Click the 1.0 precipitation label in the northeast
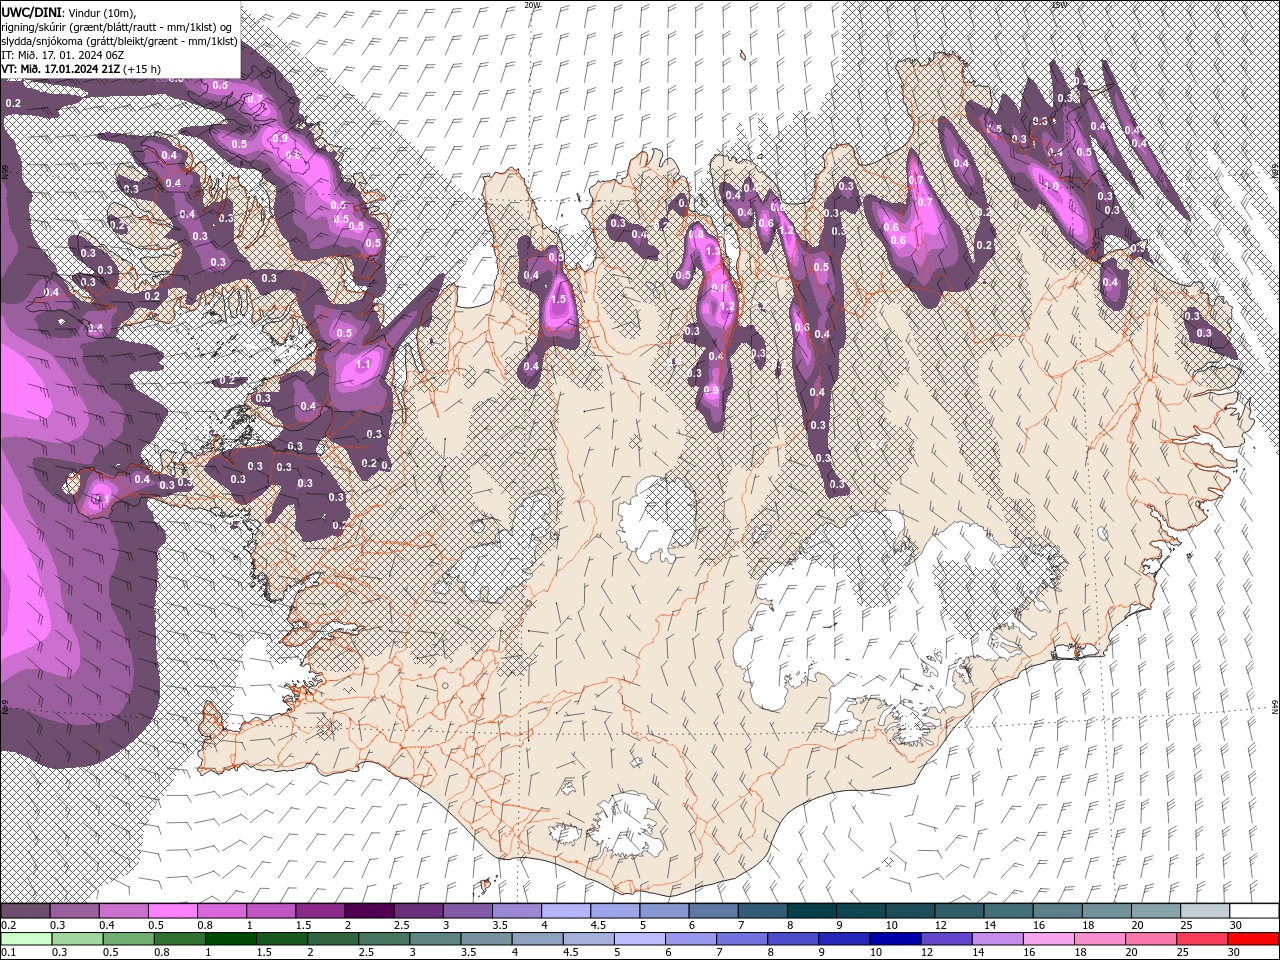Viewport: 1280px width, 960px height. [x=1051, y=187]
